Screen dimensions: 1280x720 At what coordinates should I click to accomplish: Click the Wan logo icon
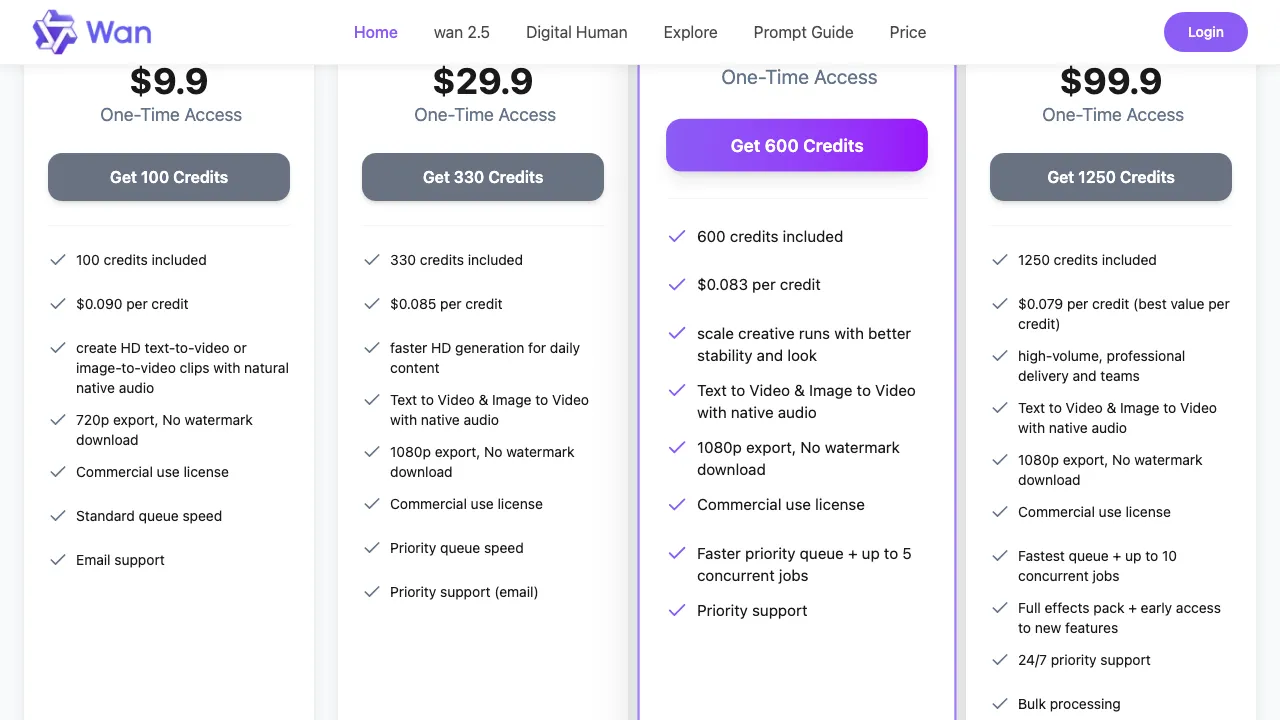55,32
